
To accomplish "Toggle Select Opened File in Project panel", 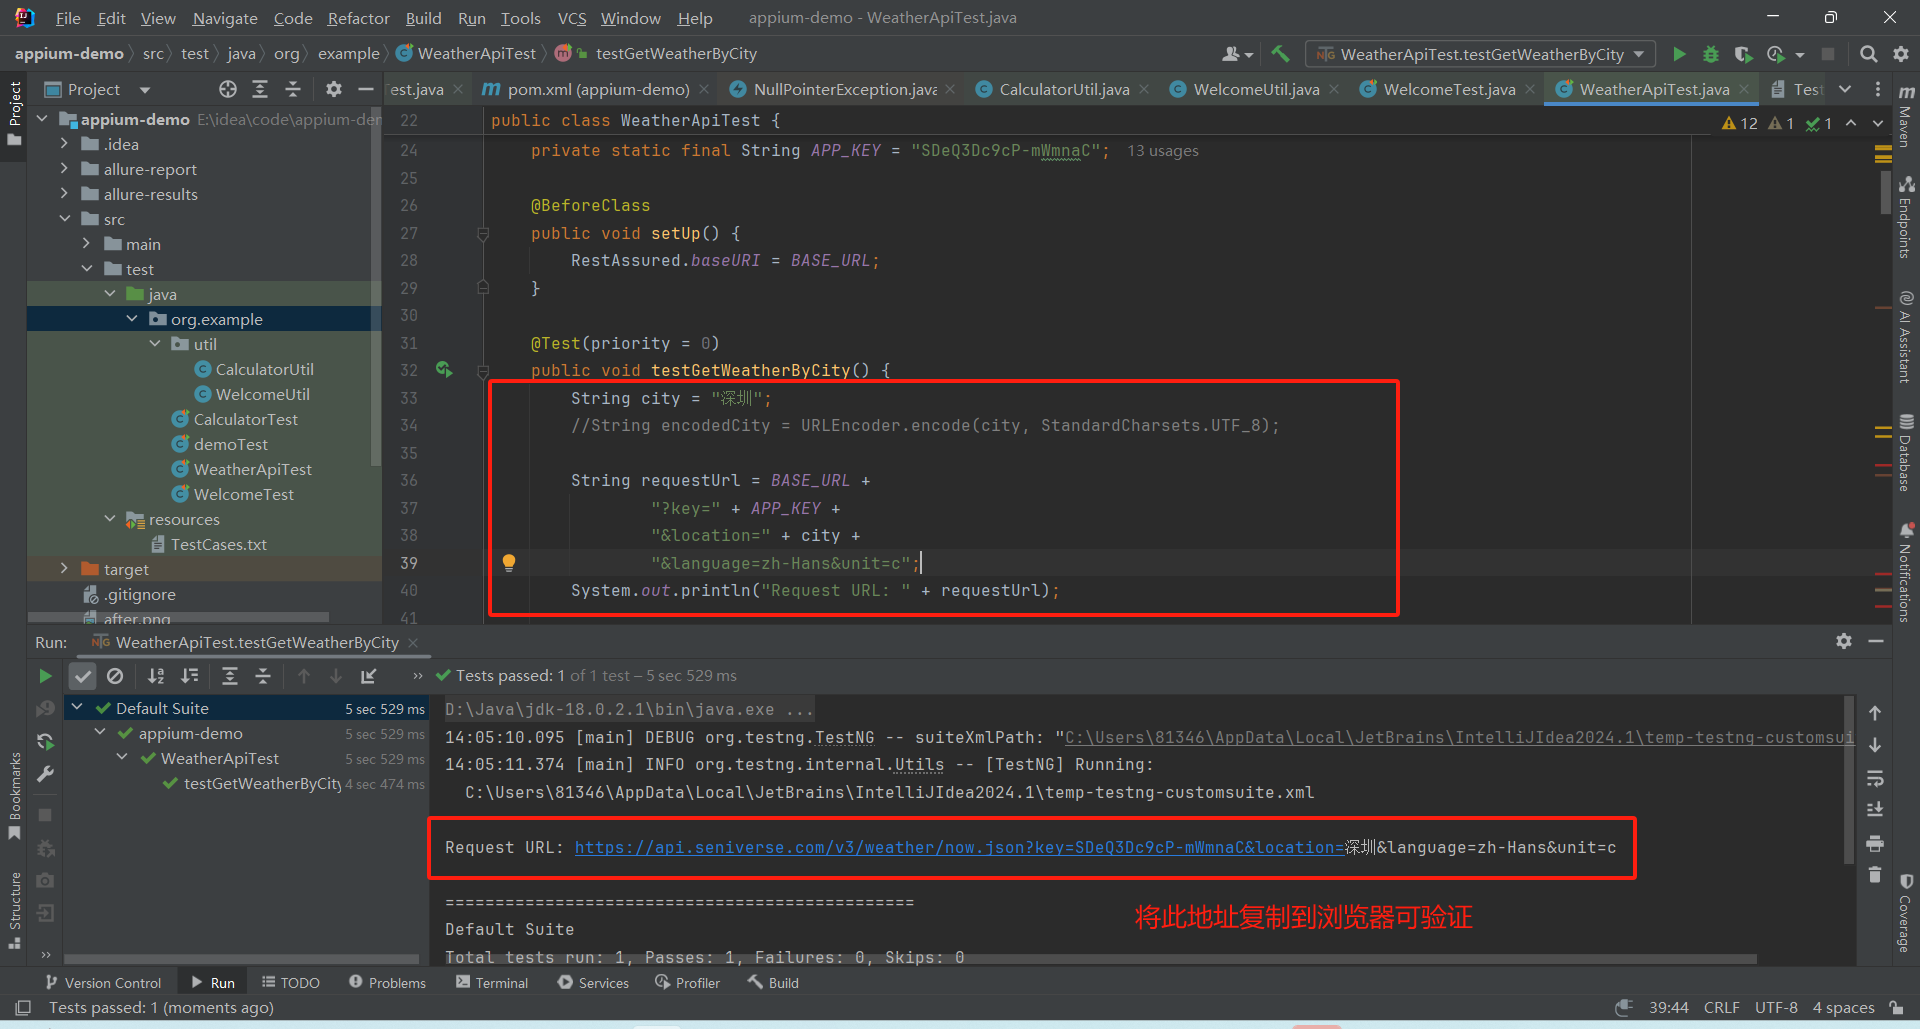I will pyautogui.click(x=227, y=89).
